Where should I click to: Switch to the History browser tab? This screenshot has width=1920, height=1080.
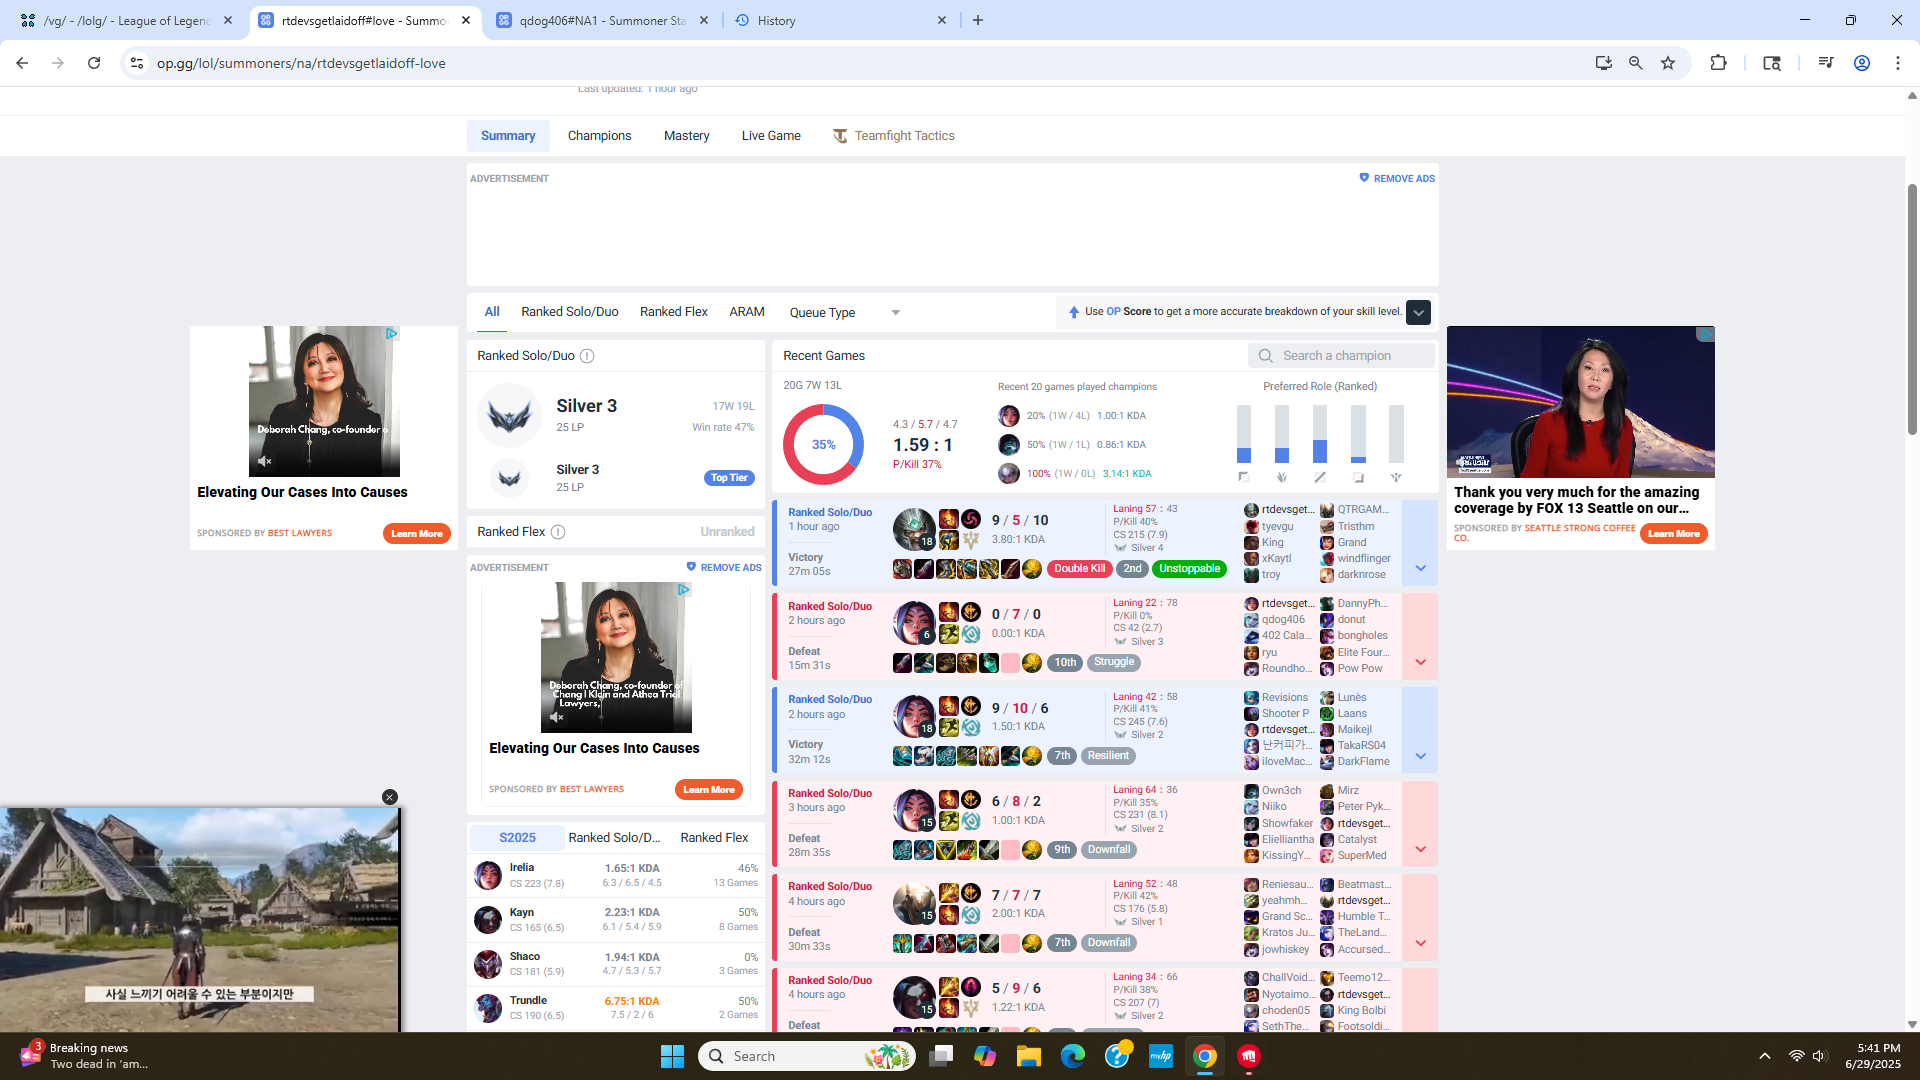838,20
